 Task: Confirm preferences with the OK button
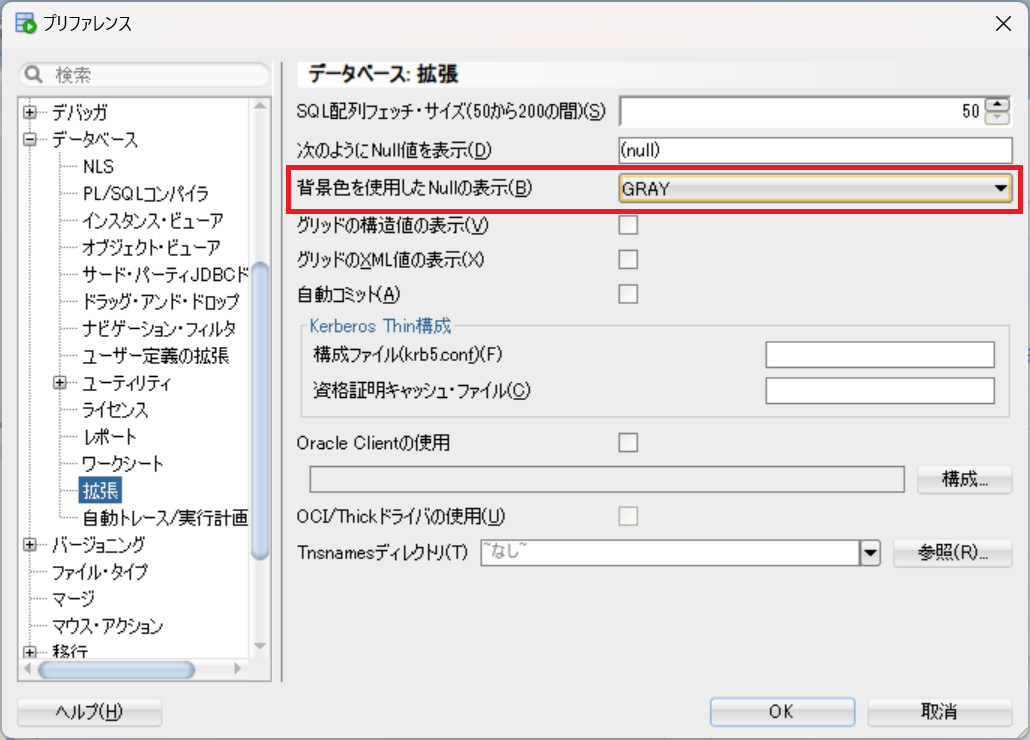click(x=782, y=711)
